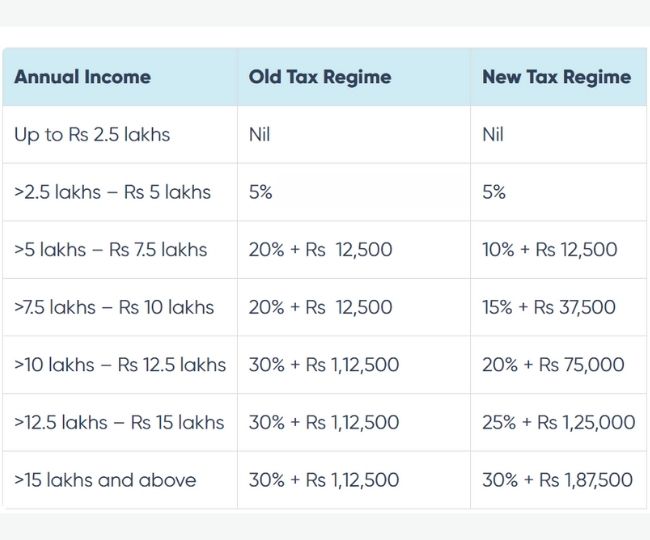The height and width of the screenshot is (540, 650).
Task: Select the '>7.5 lakhs – Rs 10 lakhs' row label
Action: point(114,307)
